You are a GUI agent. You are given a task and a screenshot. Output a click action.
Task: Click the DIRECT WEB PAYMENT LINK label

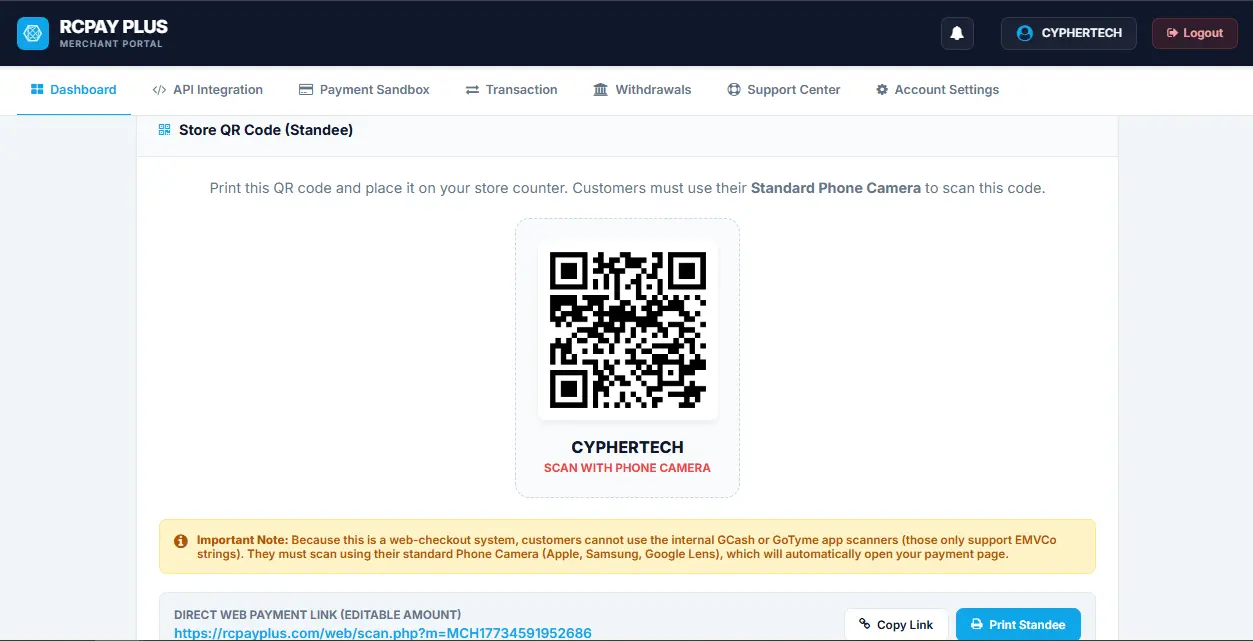click(318, 615)
